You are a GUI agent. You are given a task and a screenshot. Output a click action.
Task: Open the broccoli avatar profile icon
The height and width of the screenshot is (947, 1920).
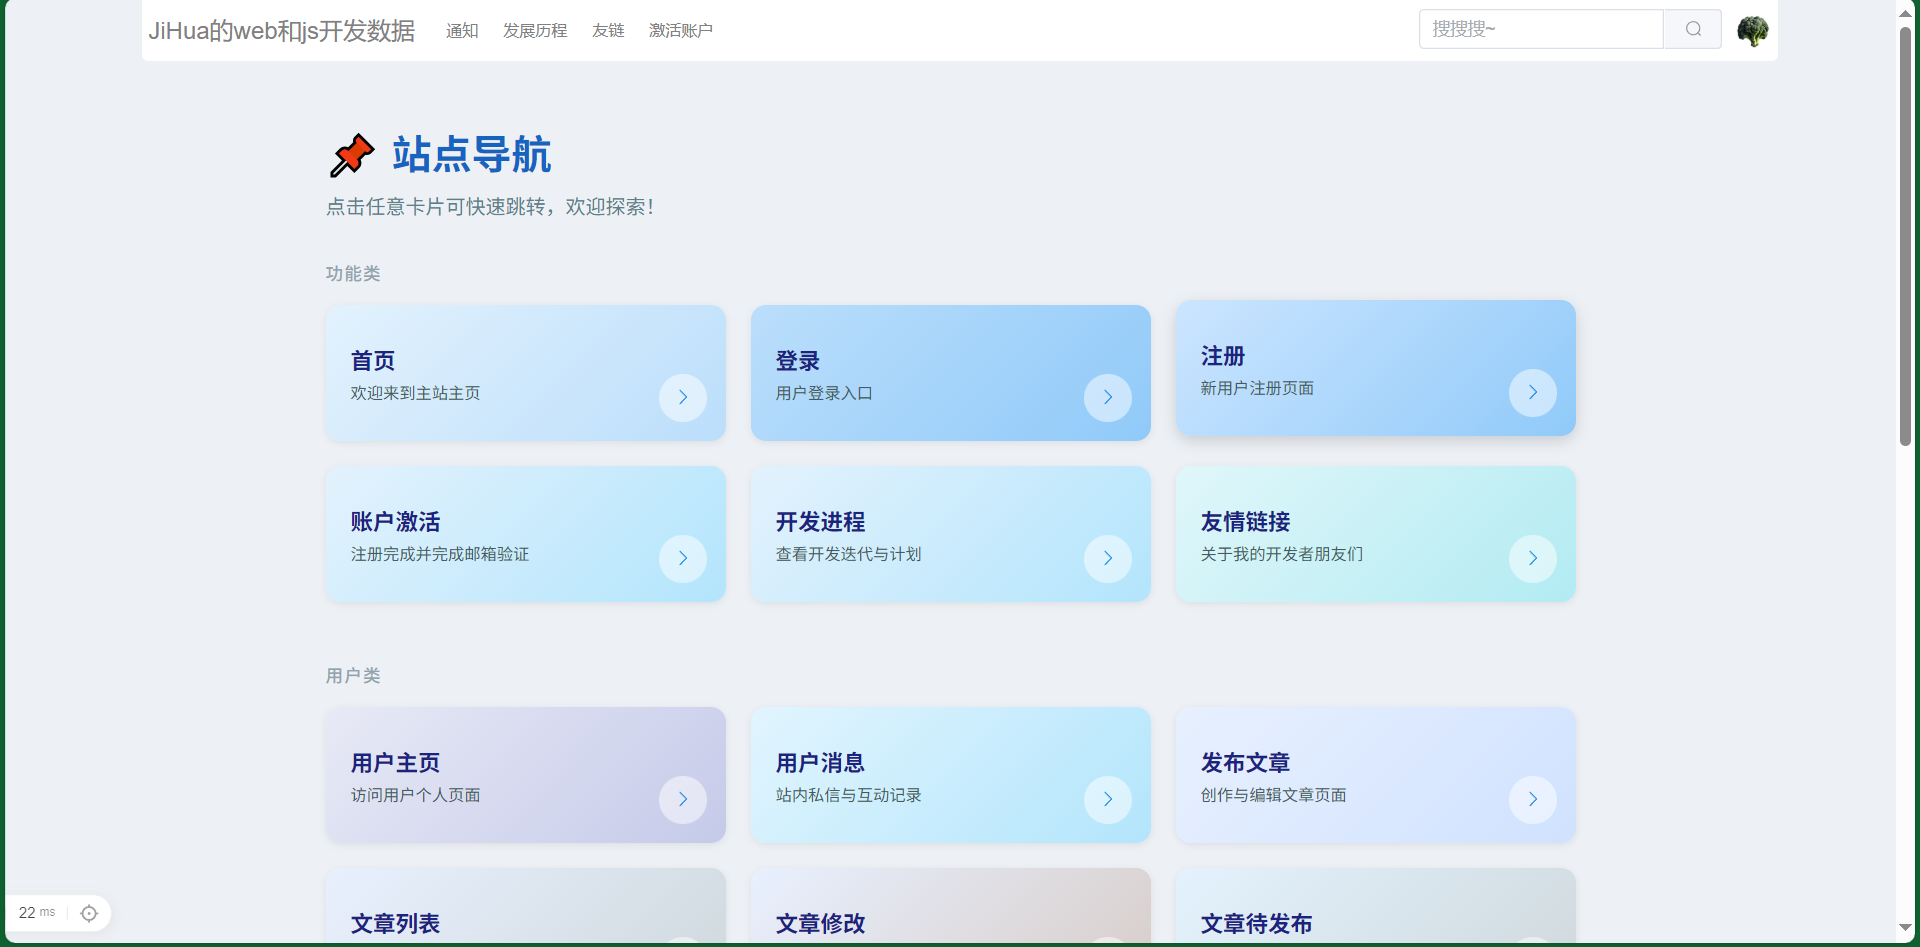(1754, 30)
